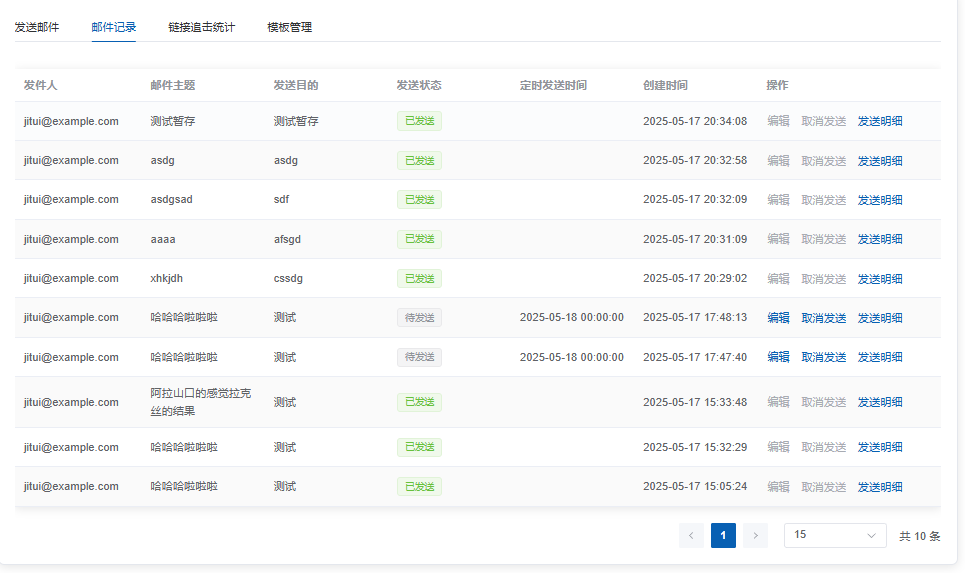Click 已发送 status tag of aaaa email

(419, 239)
